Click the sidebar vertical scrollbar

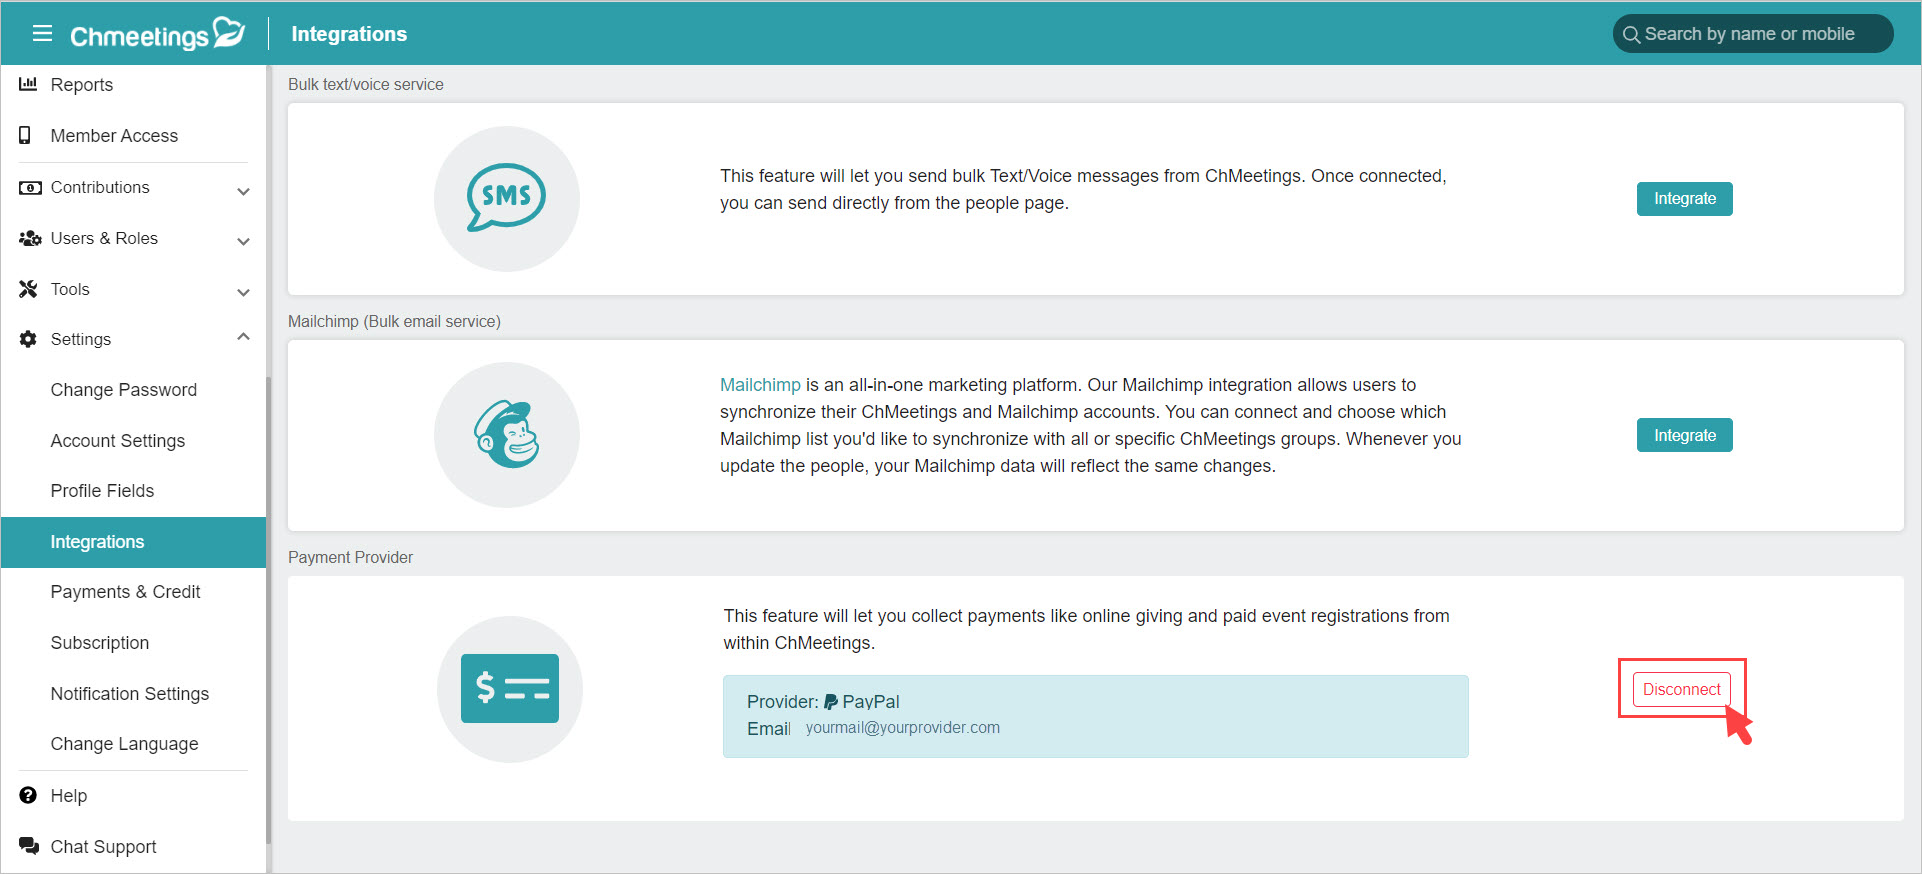268,610
